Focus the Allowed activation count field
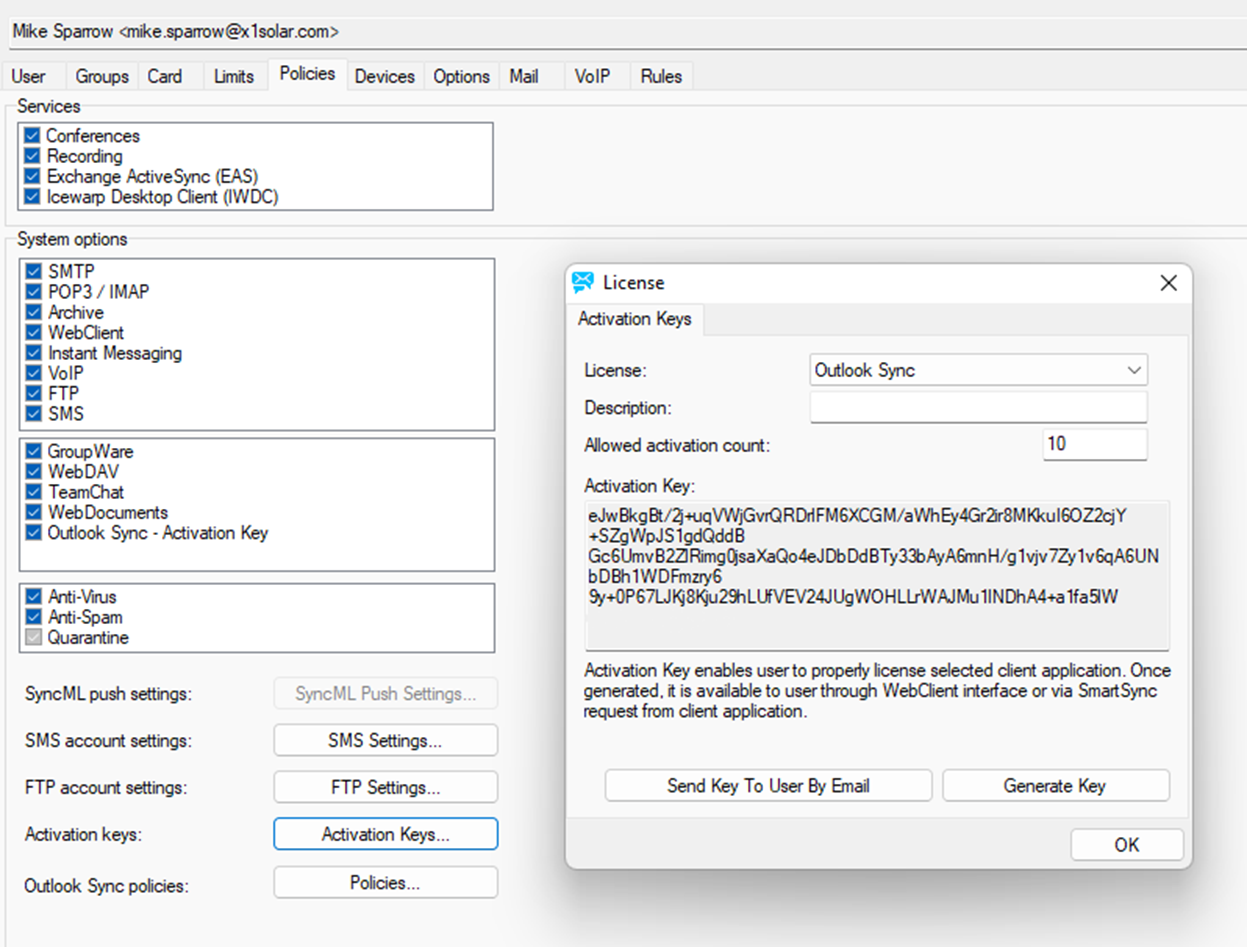1247x947 pixels. (1094, 444)
